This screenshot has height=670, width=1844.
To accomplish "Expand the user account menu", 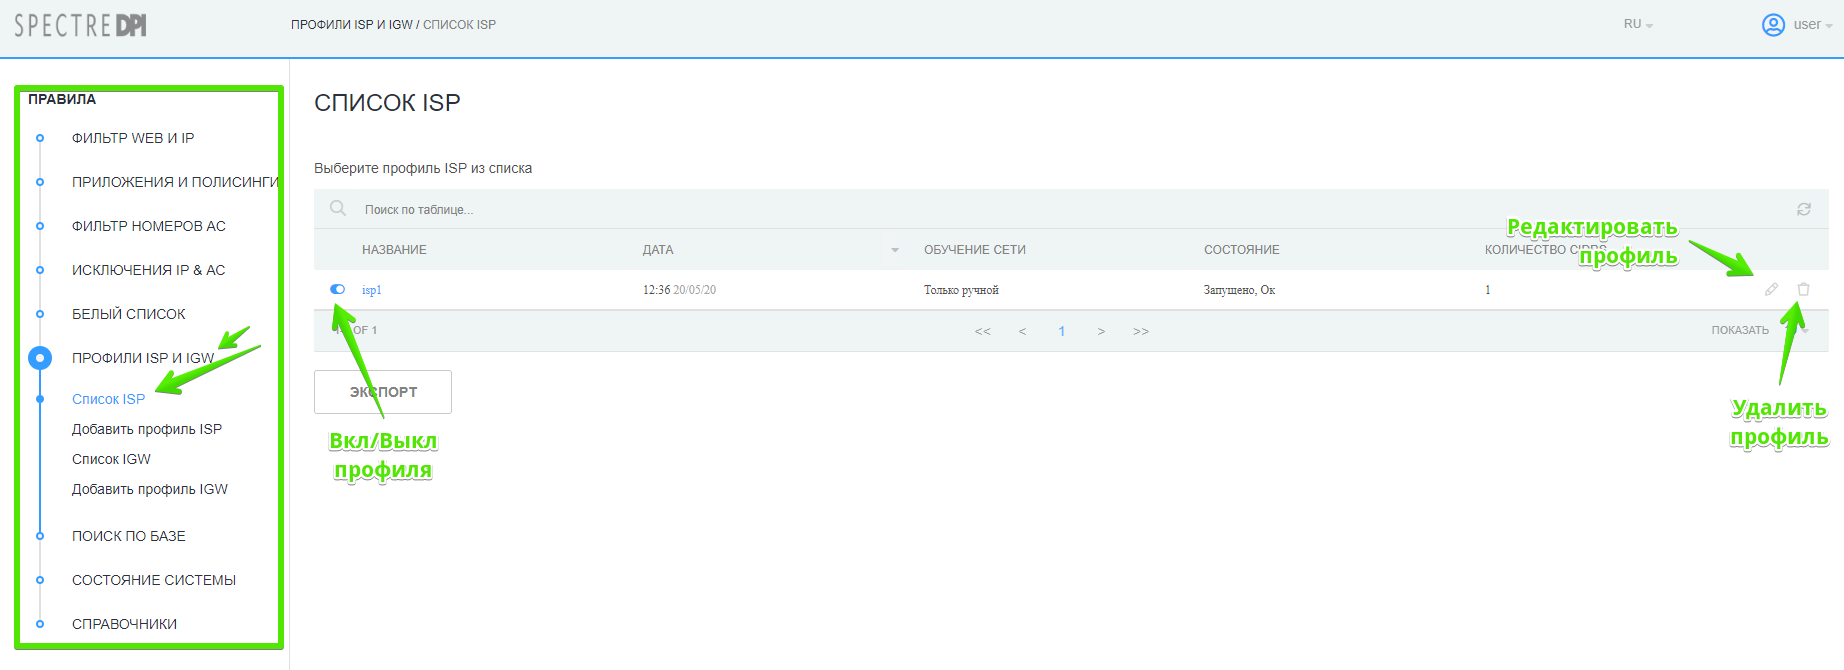I will tap(1812, 25).
